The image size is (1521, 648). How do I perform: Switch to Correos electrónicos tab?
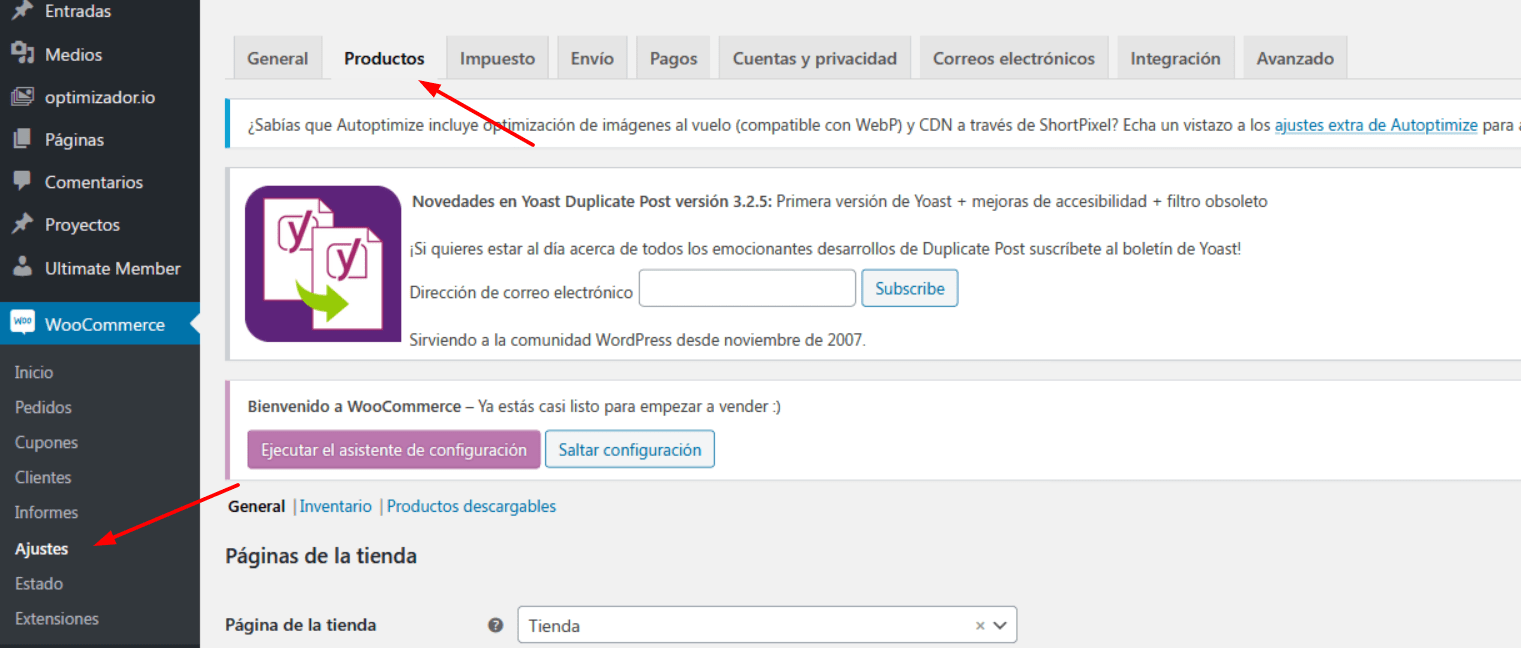[1014, 58]
